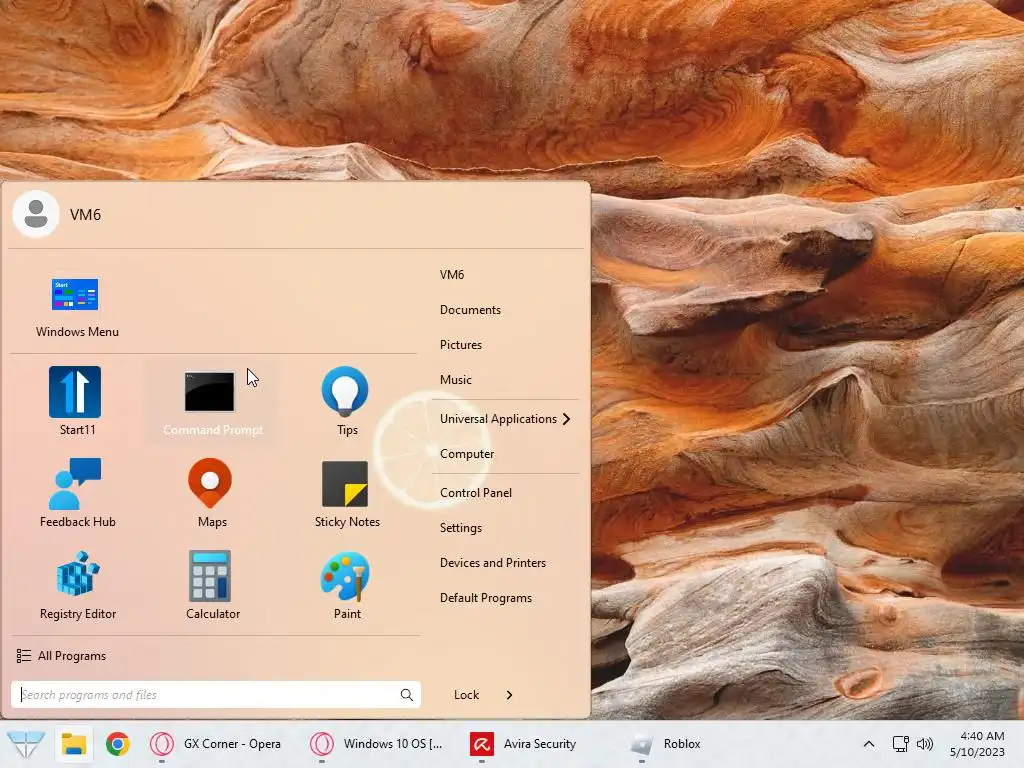
Task: Switch to GX Corner - Opera window
Action: click(217, 744)
